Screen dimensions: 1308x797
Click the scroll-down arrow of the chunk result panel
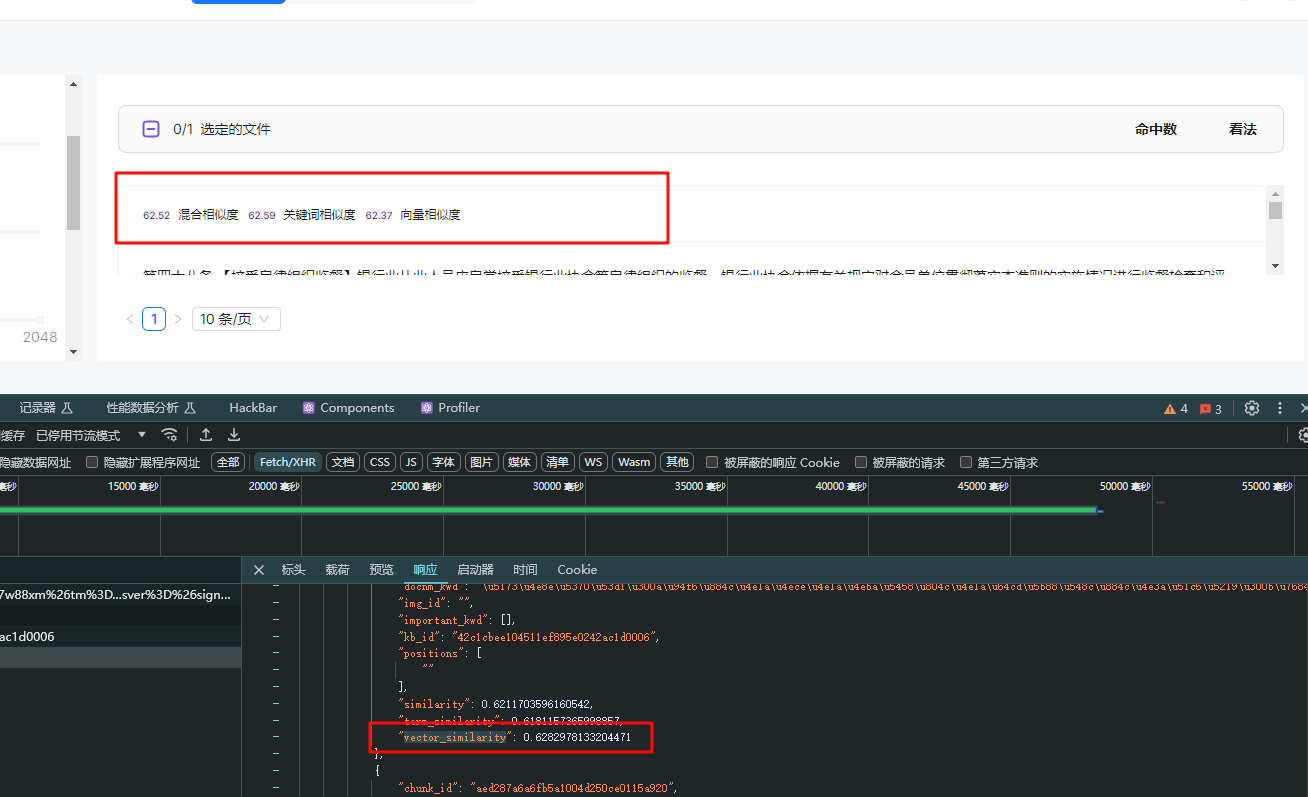(x=1275, y=265)
